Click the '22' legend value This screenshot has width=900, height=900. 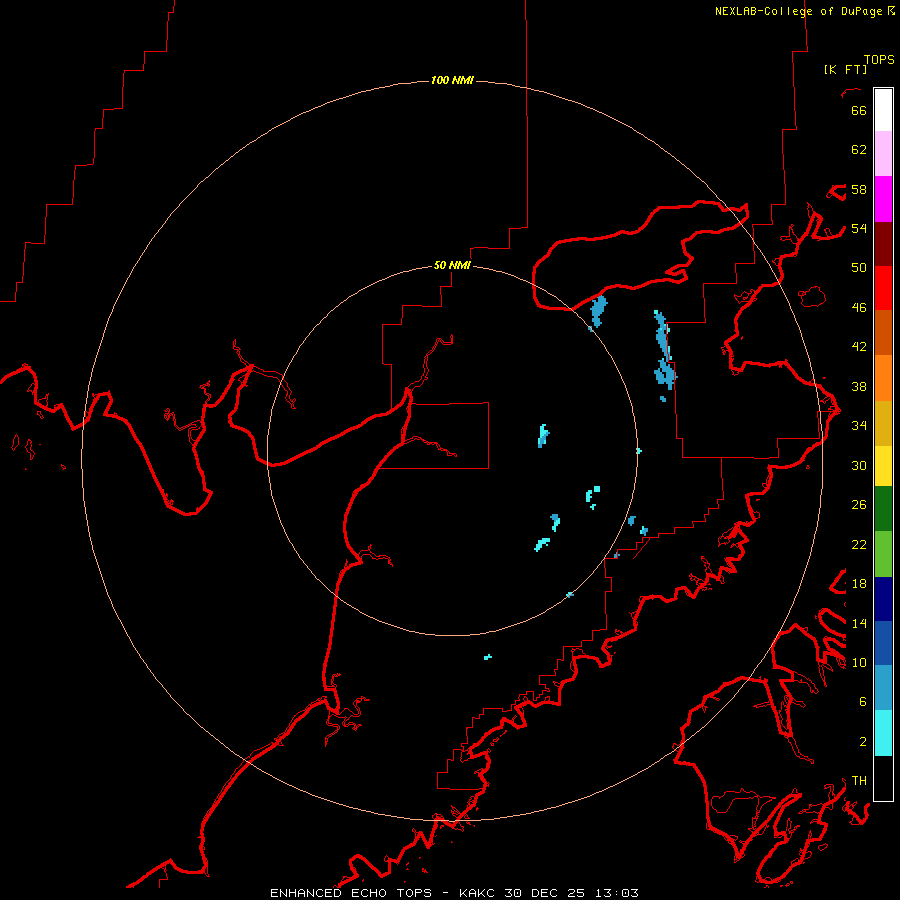click(x=859, y=545)
